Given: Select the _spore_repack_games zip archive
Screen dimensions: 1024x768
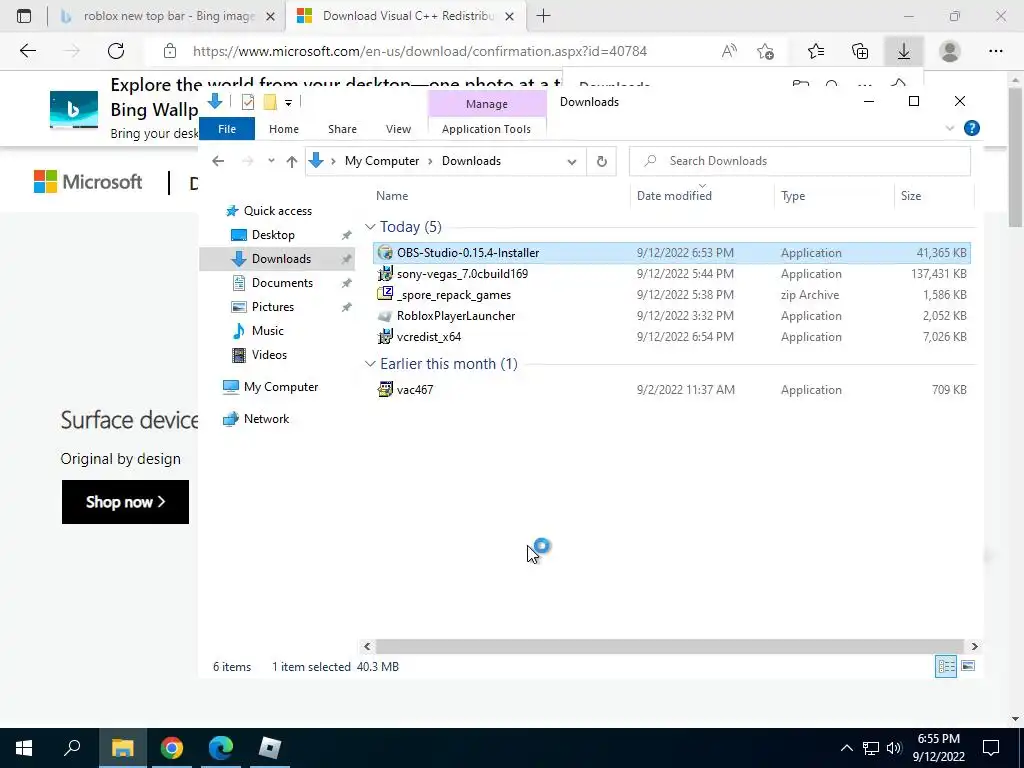Looking at the screenshot, I should click(x=671, y=295).
